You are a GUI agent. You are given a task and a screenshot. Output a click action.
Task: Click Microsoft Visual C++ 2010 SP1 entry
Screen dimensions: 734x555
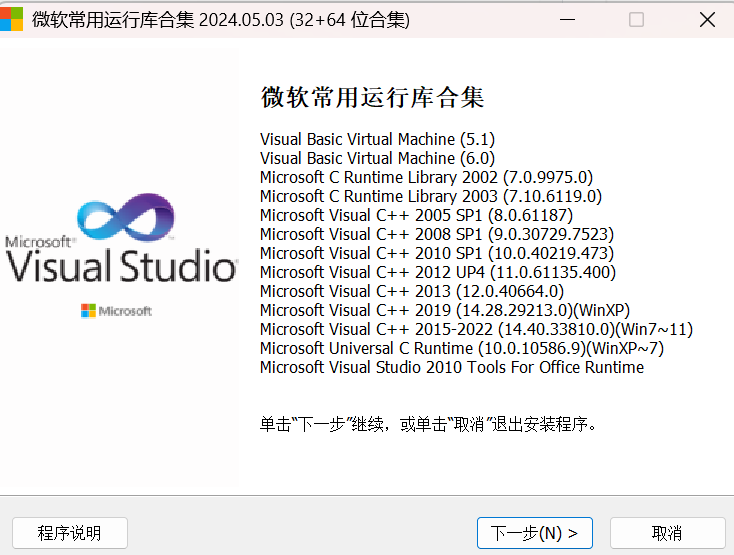pos(436,253)
